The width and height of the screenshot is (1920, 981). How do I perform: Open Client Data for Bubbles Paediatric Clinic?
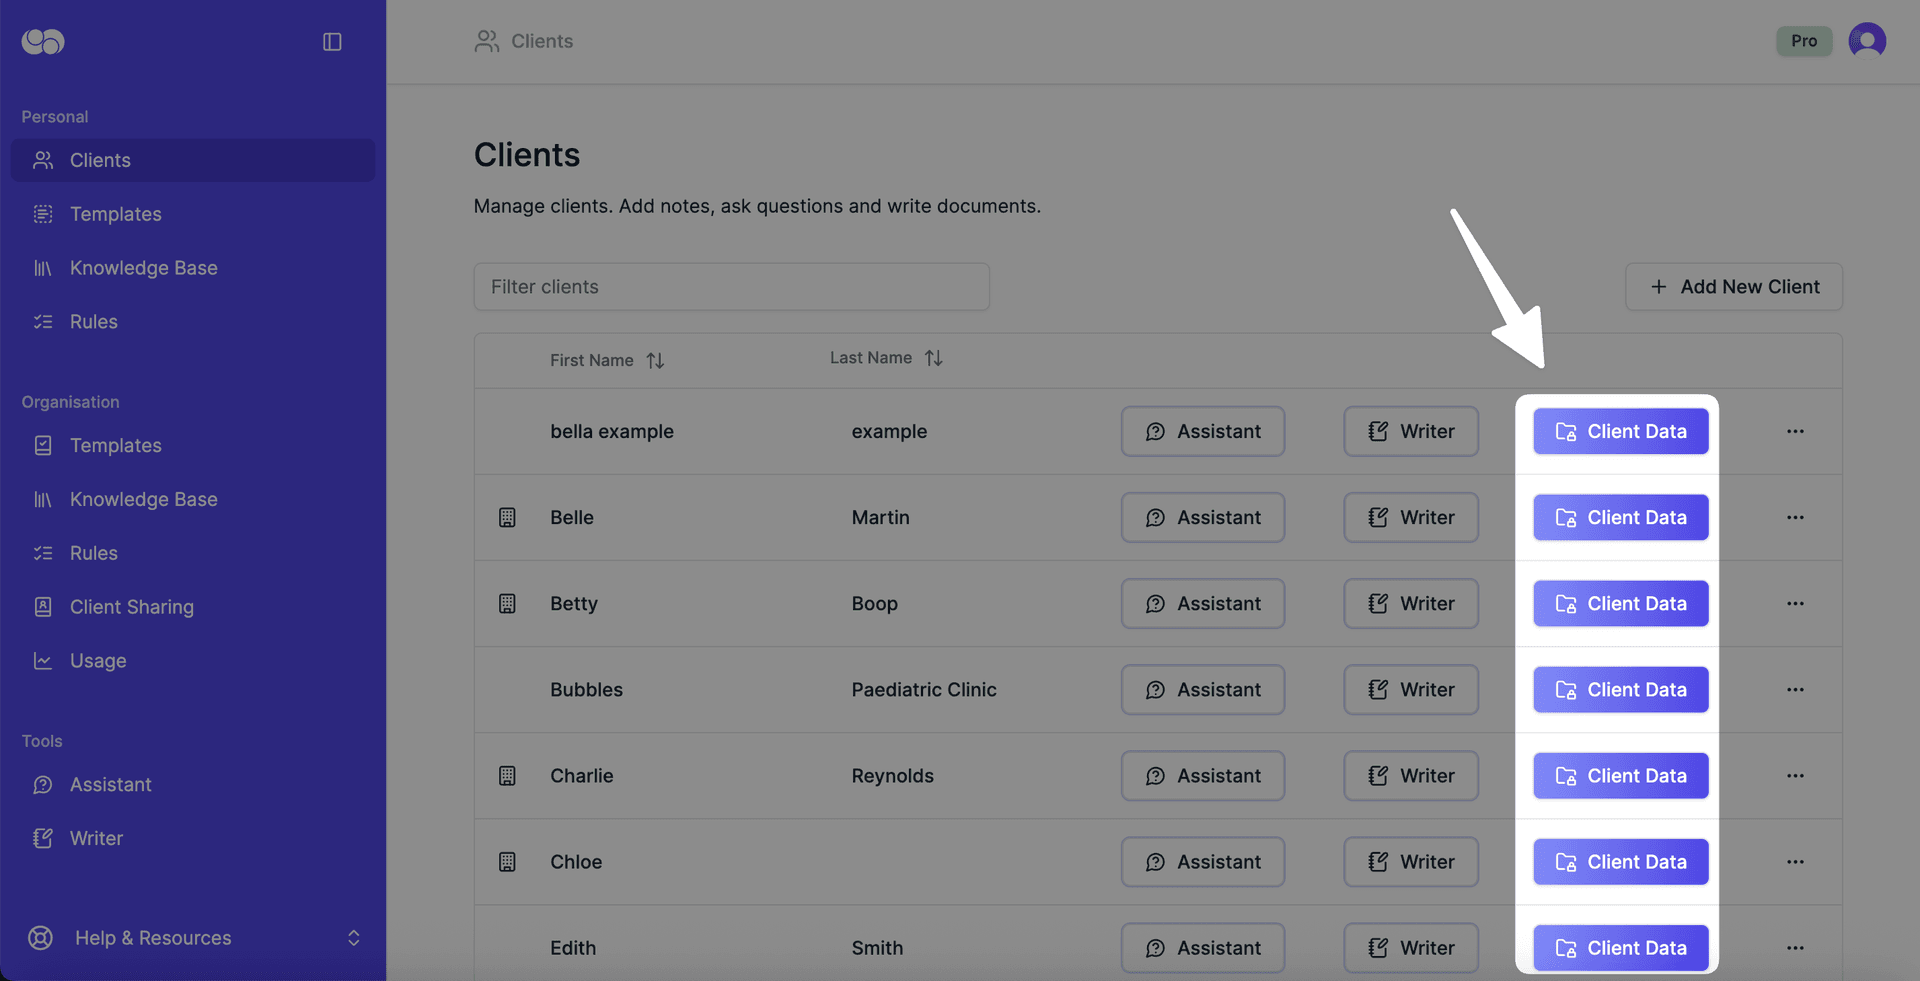click(1620, 689)
